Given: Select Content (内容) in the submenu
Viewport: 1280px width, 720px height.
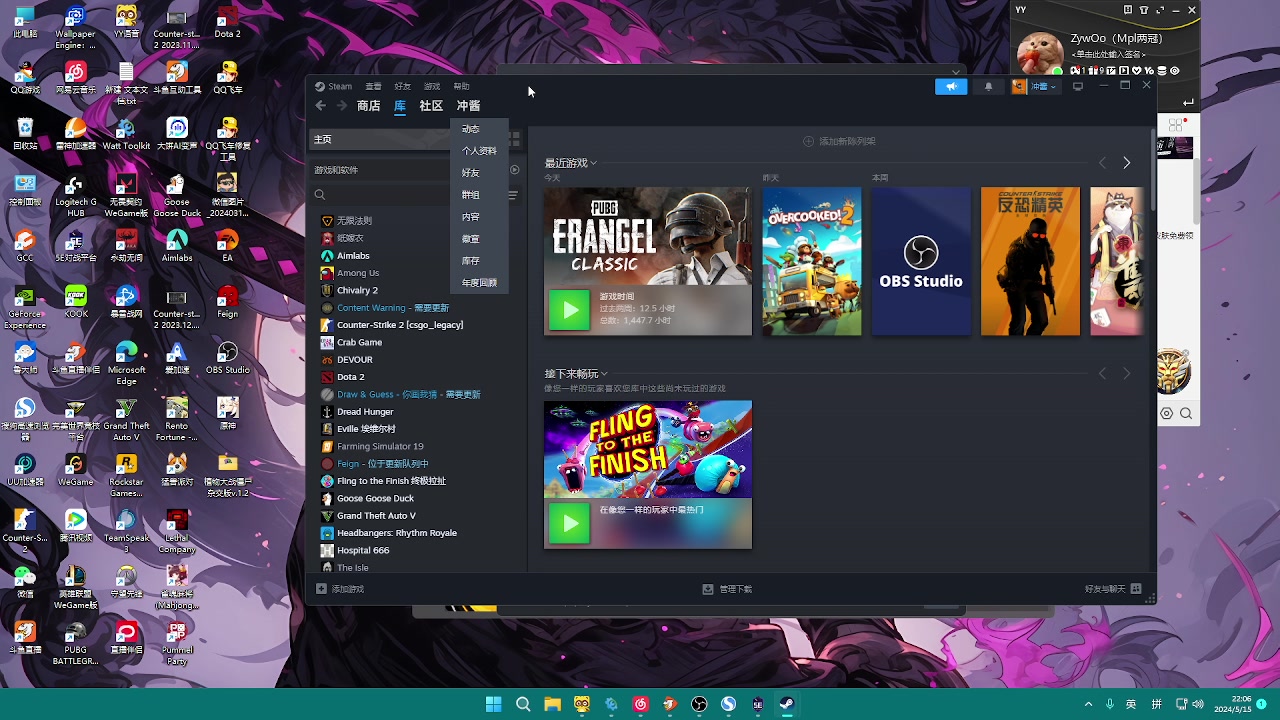Looking at the screenshot, I should pyautogui.click(x=470, y=217).
